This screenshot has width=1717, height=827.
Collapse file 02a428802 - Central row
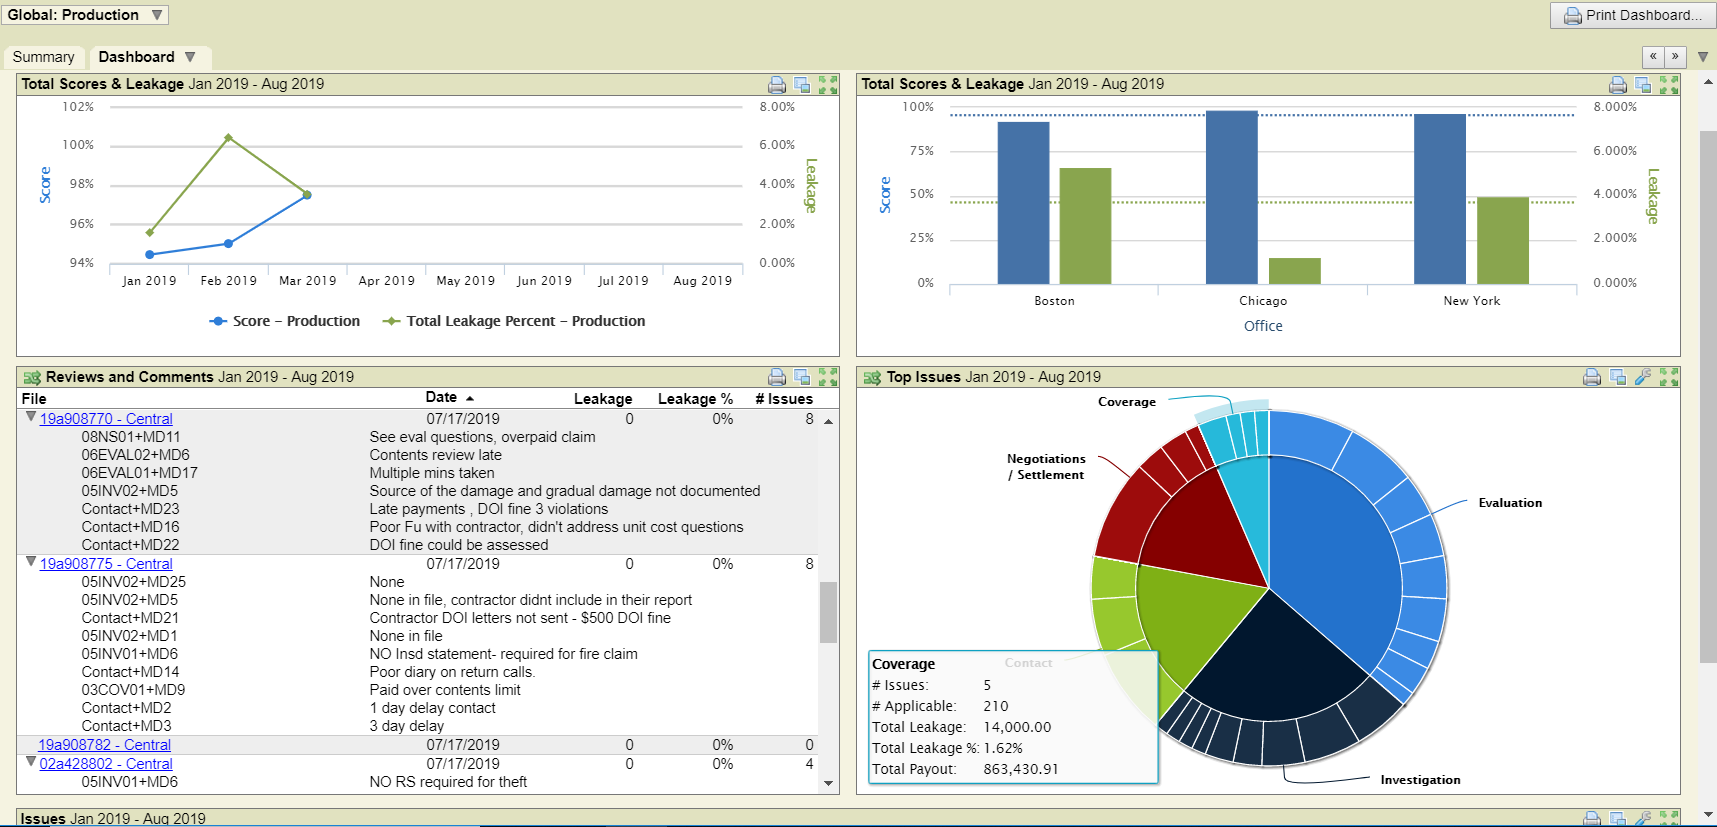31,762
